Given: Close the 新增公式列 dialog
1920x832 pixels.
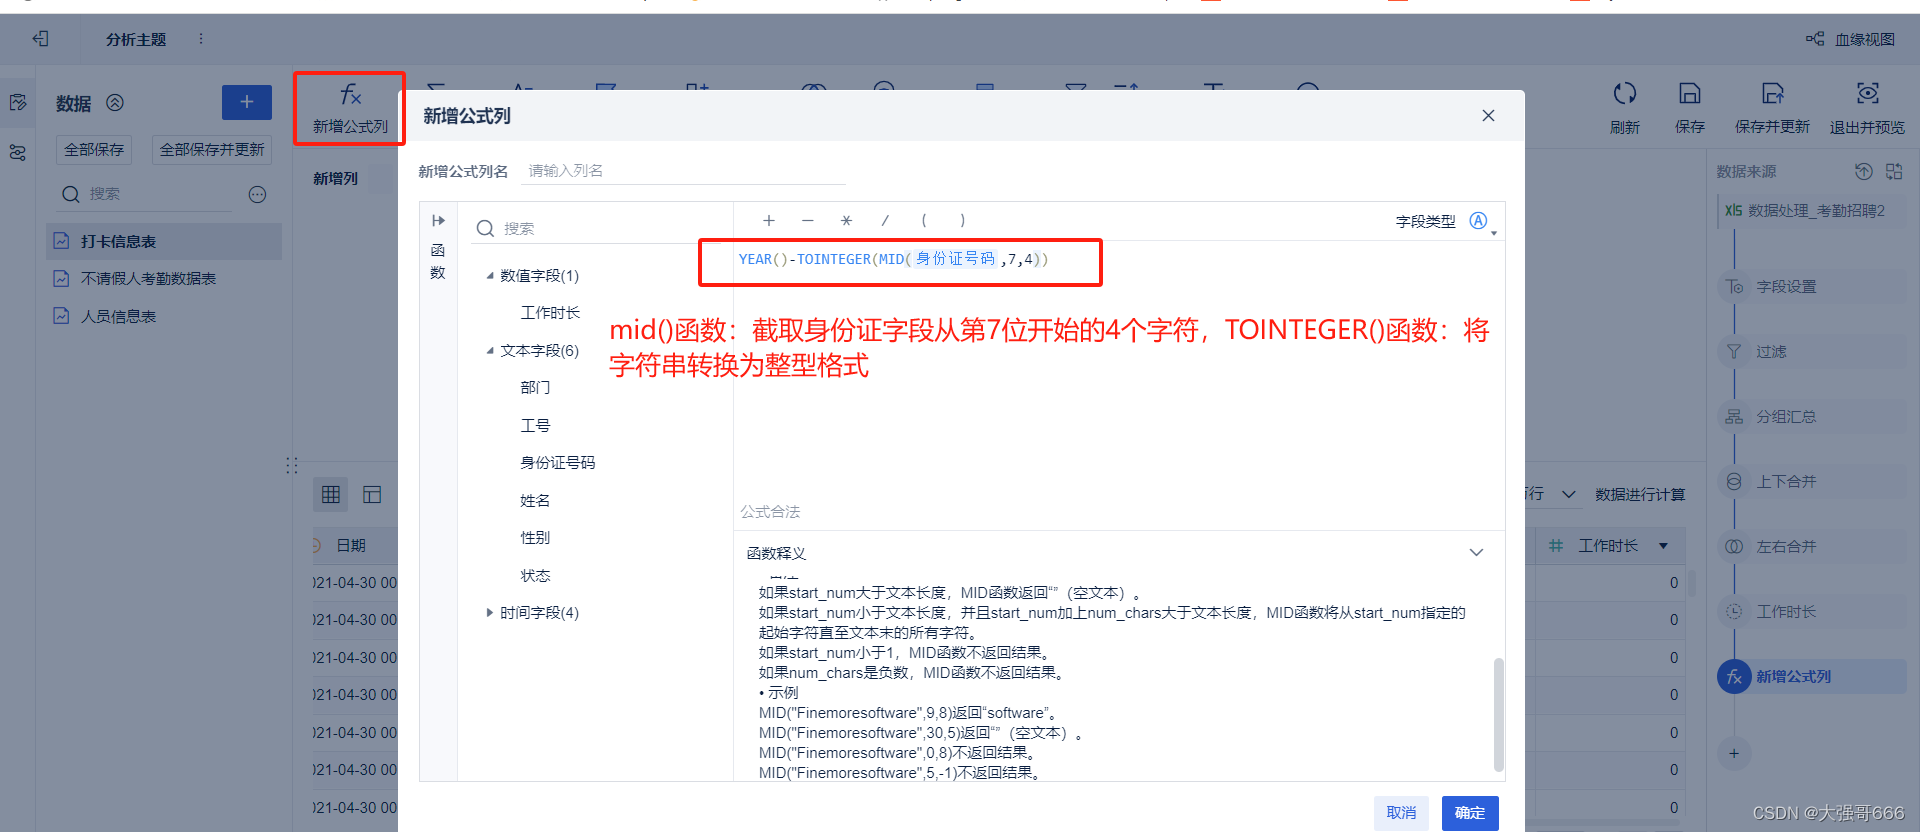Looking at the screenshot, I should coord(1488,116).
